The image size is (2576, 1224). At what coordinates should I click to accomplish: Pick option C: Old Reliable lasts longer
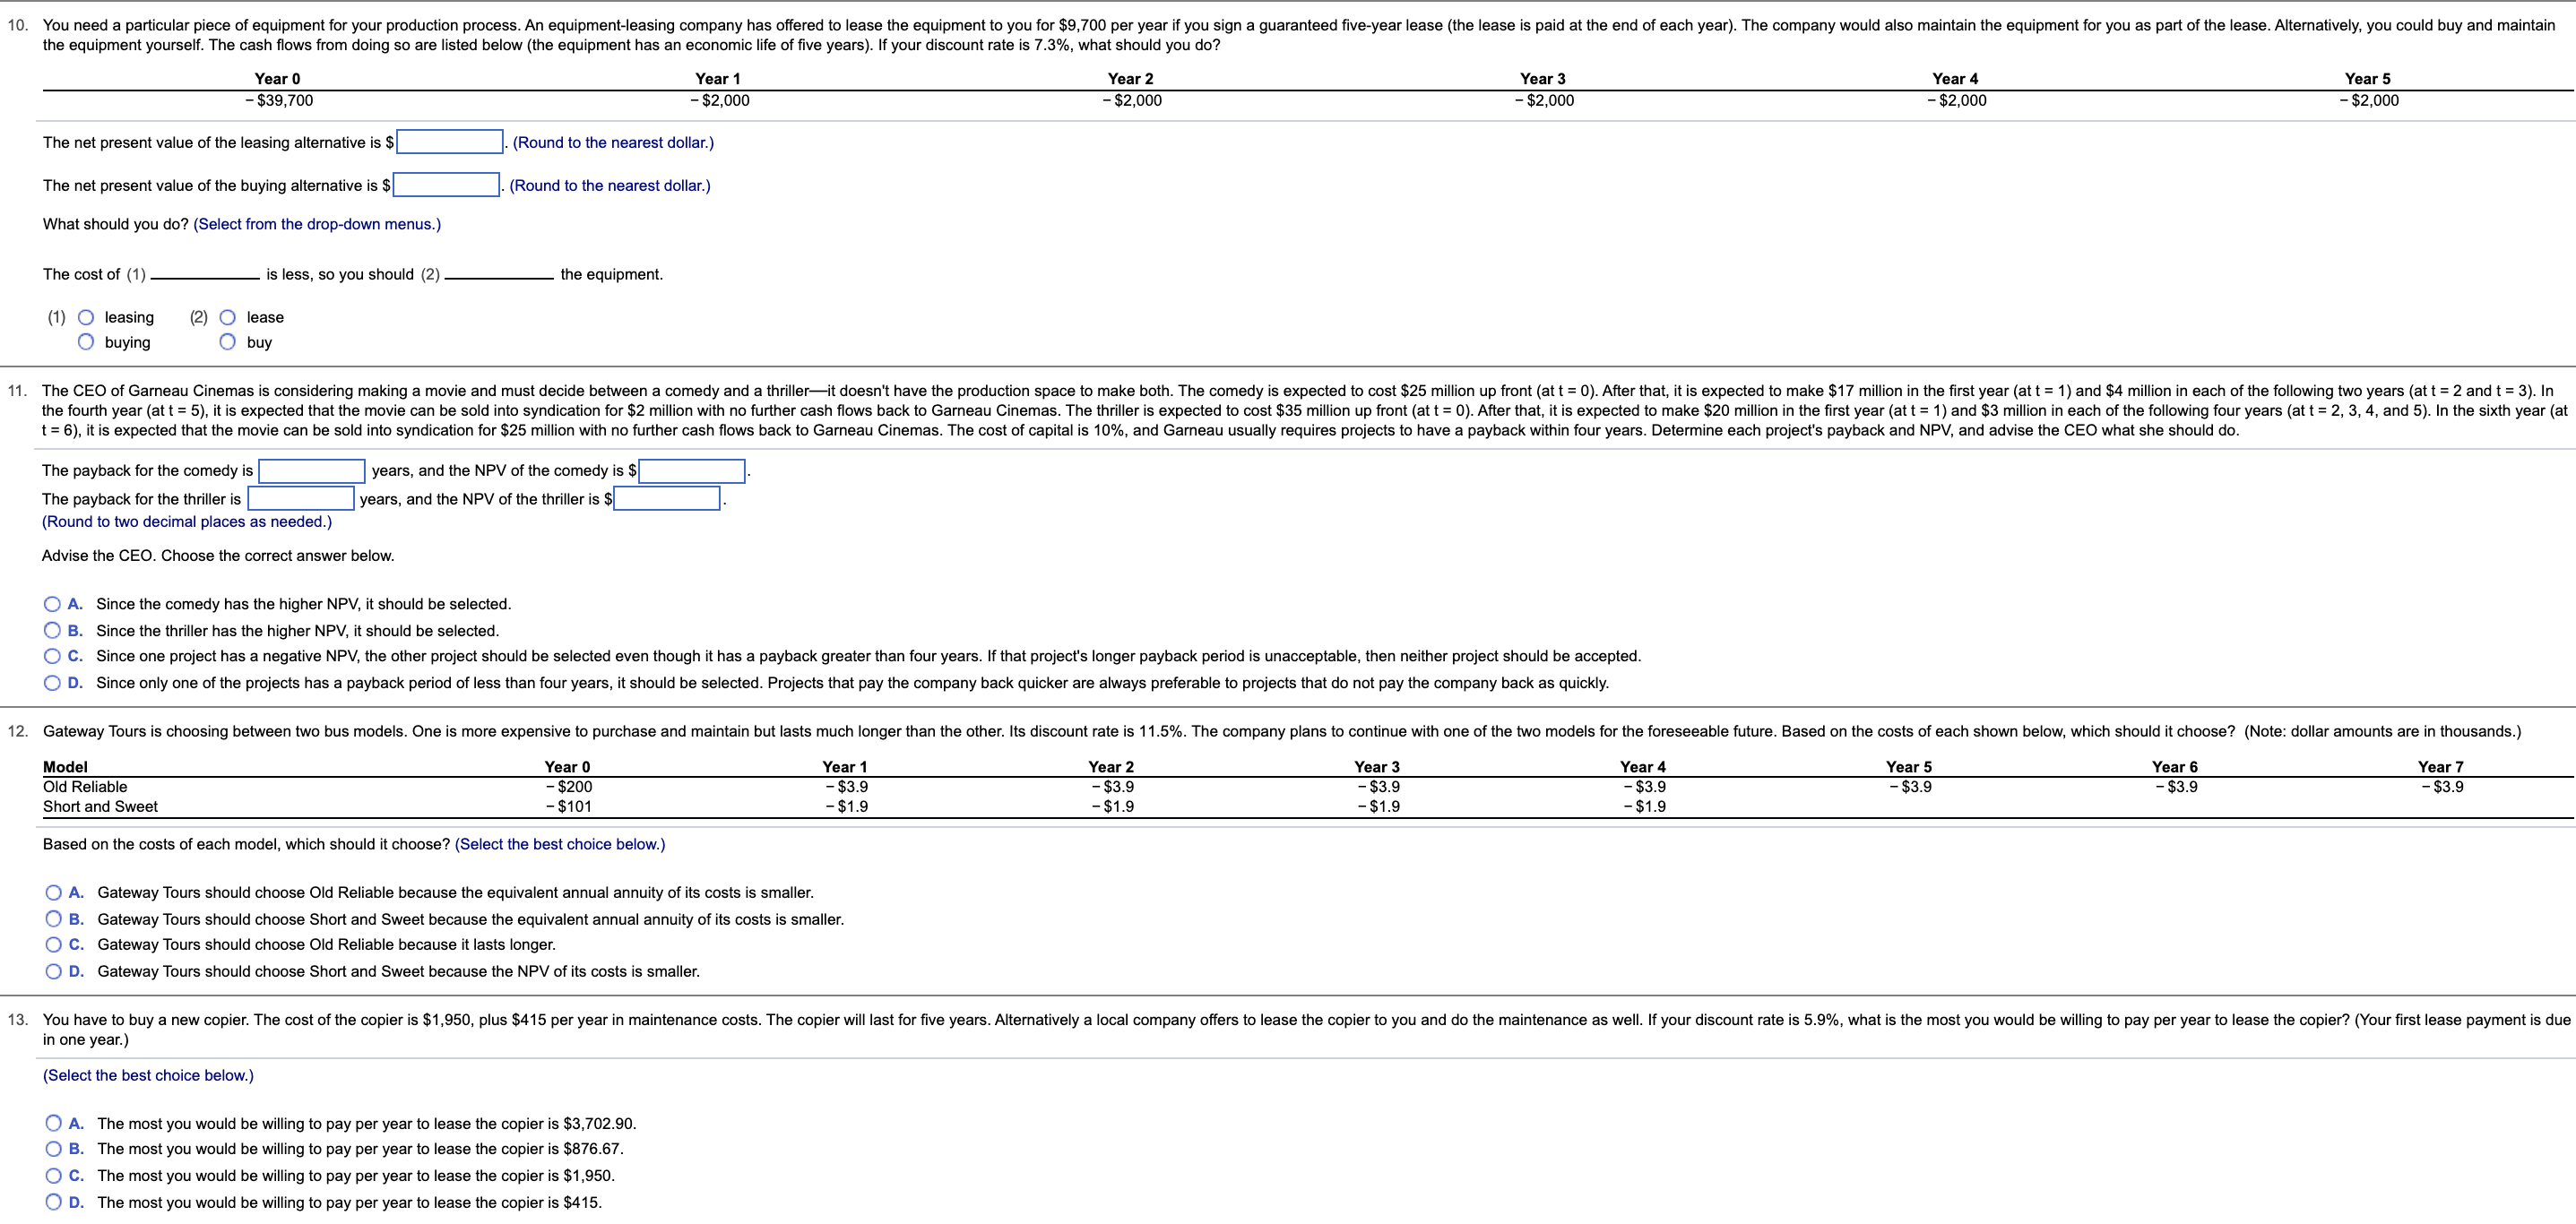tap(53, 945)
